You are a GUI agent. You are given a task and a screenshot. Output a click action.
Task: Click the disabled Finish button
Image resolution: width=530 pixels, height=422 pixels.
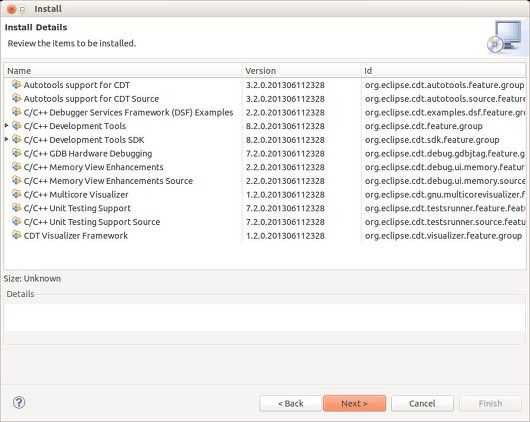coord(490,403)
